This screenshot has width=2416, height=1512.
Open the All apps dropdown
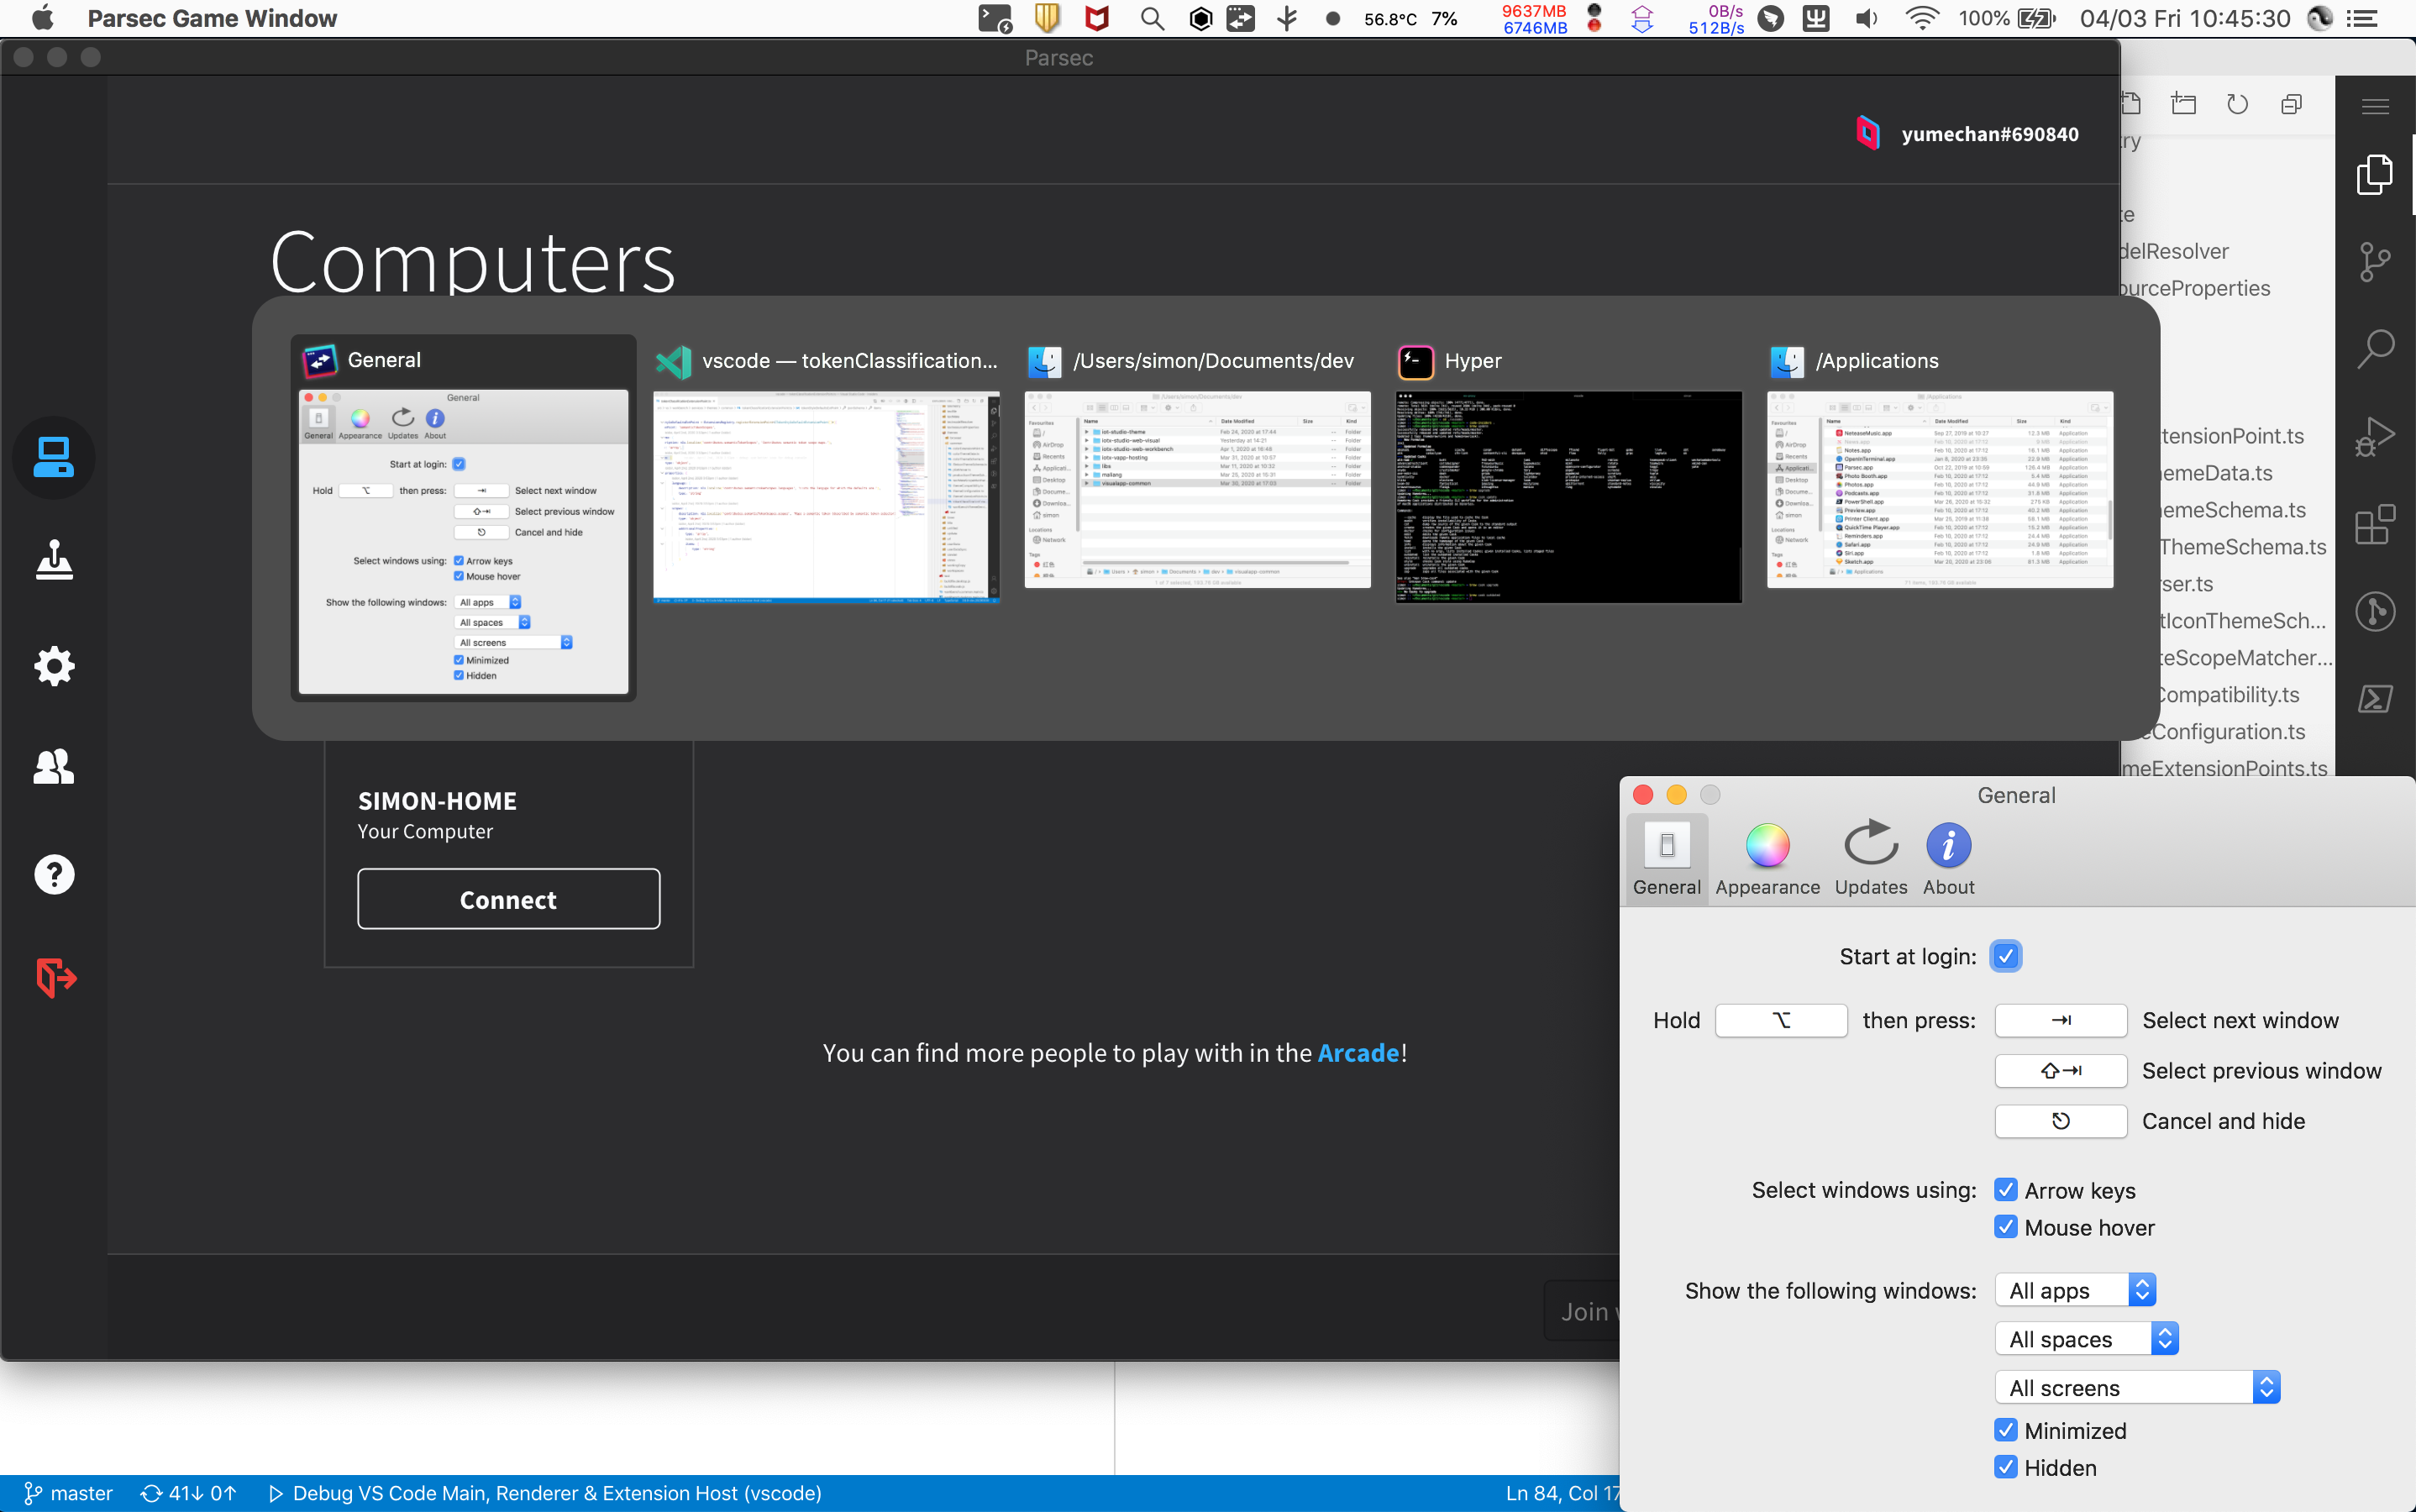pos(2074,1290)
